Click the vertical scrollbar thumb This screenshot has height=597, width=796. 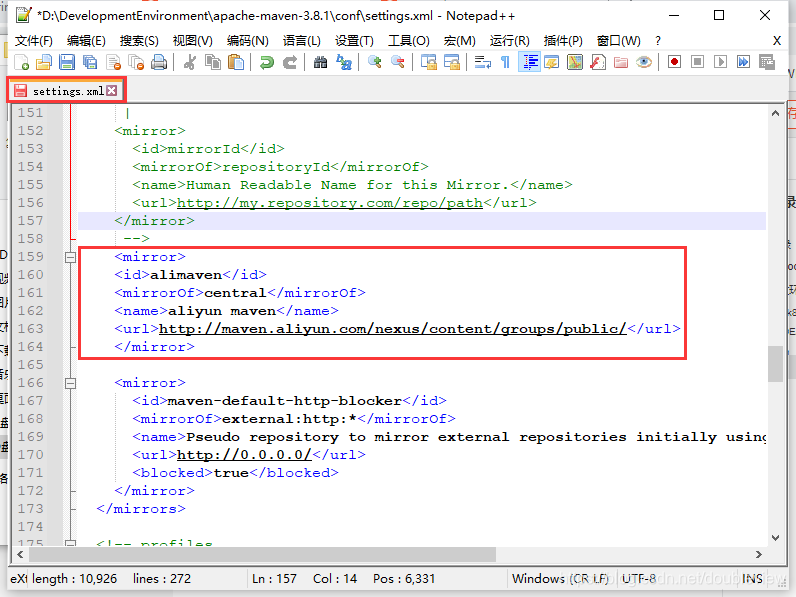pyautogui.click(x=775, y=363)
